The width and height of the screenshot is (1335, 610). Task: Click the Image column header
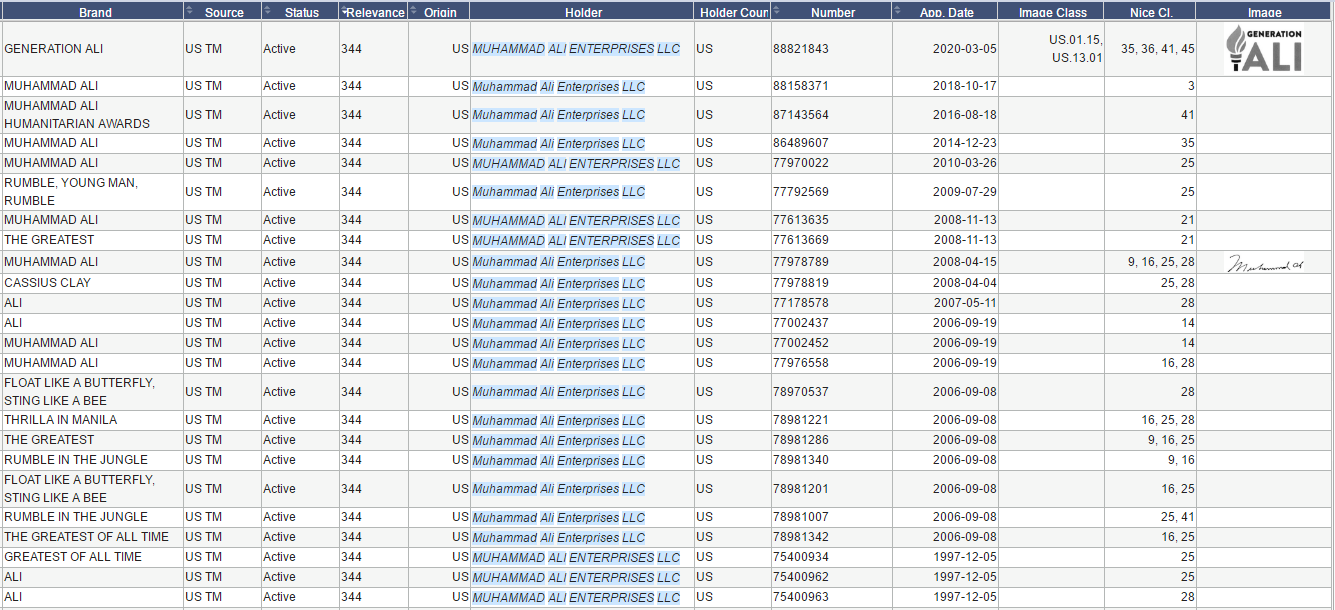(x=1265, y=13)
